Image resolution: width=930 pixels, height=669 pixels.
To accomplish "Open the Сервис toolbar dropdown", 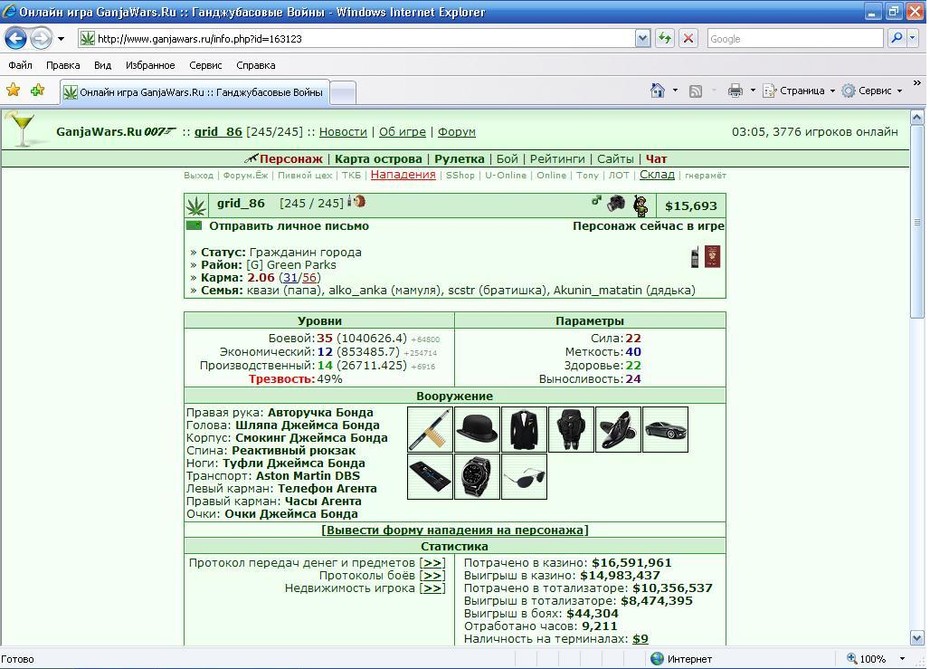I will [872, 91].
